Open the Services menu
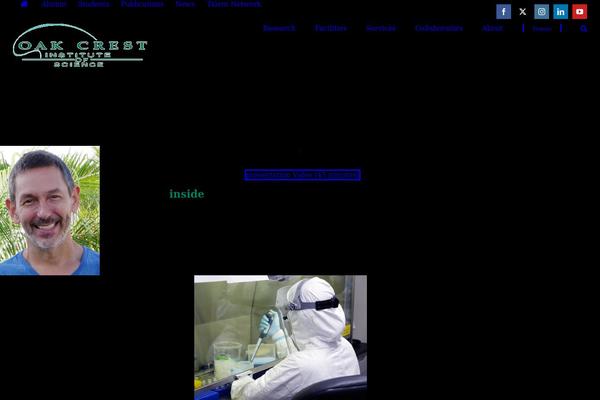This screenshot has height=400, width=600. (x=381, y=28)
